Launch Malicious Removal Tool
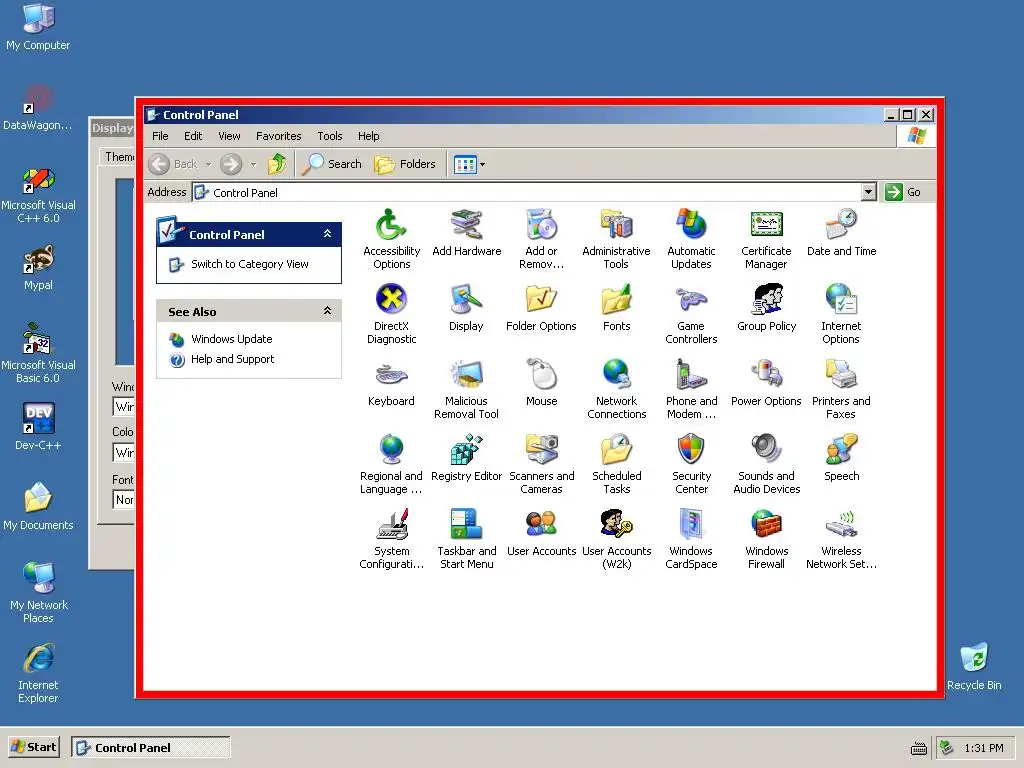Image resolution: width=1024 pixels, height=768 pixels. click(466, 389)
